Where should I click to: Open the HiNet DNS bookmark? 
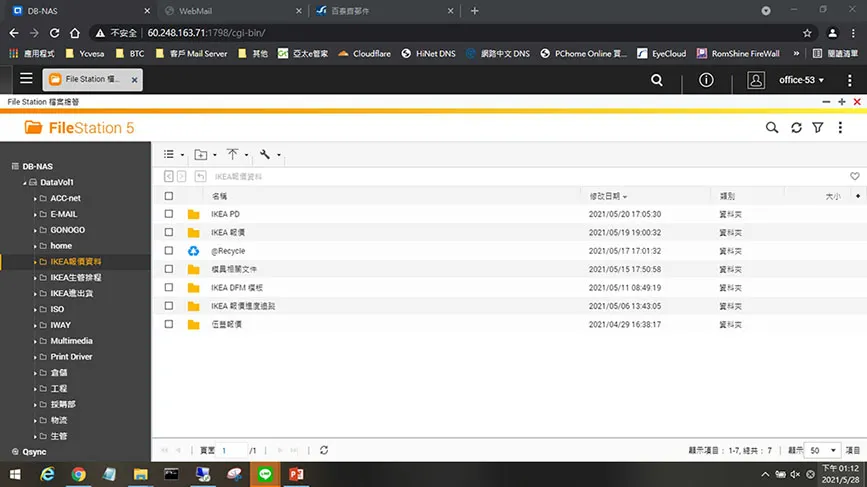(x=429, y=54)
